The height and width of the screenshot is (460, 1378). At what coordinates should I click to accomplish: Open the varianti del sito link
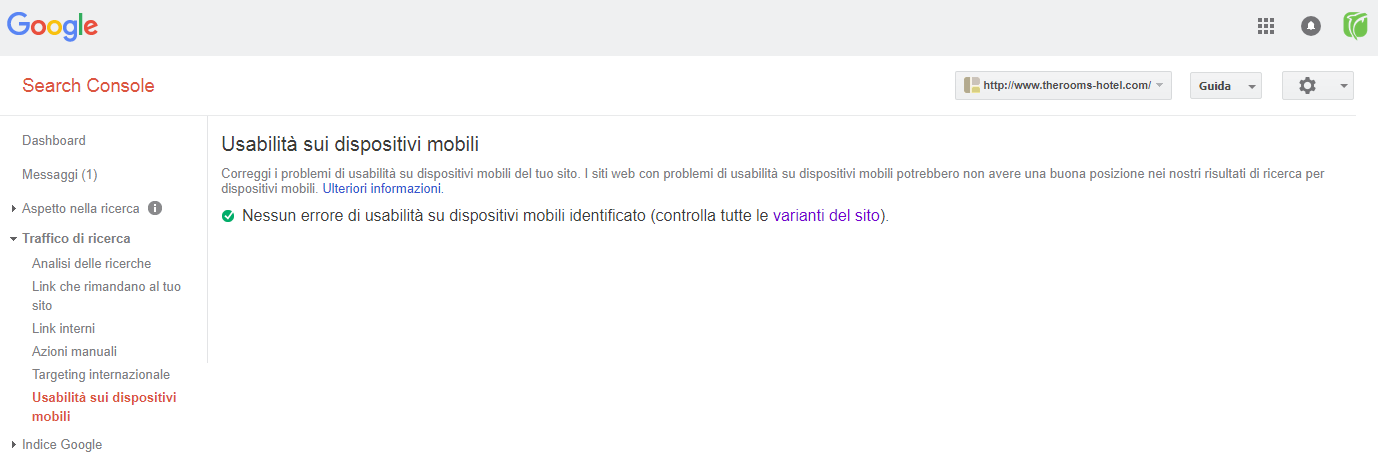click(826, 215)
